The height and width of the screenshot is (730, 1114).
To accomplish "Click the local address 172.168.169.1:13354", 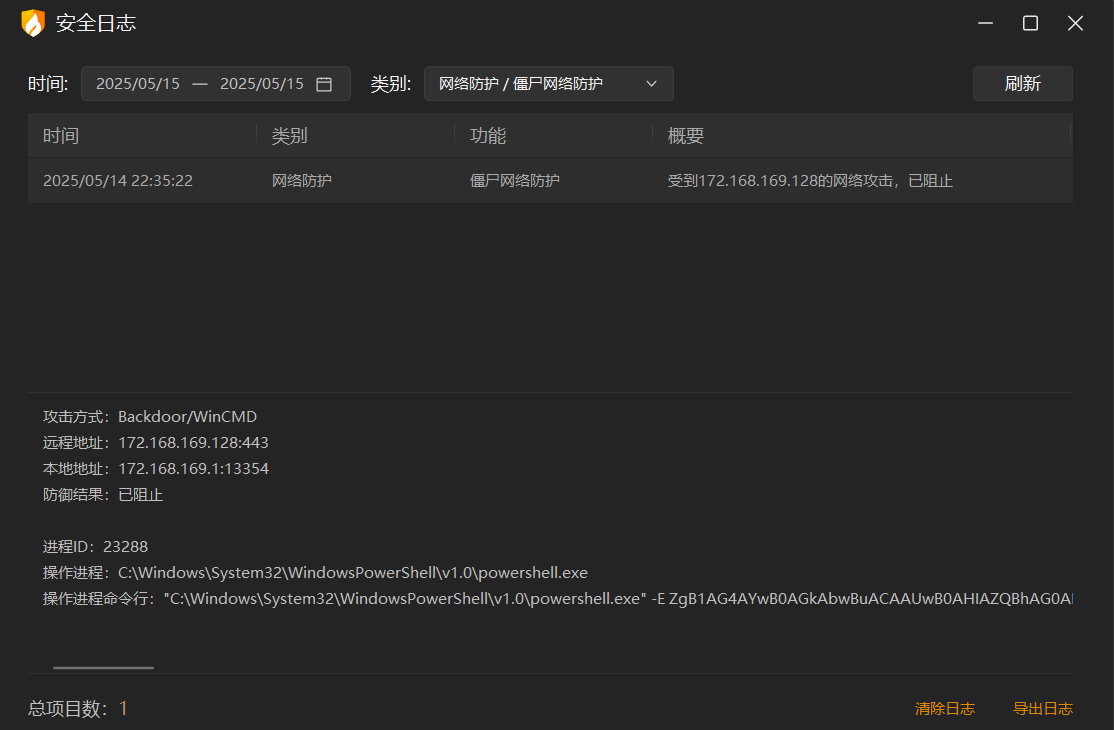I will coord(193,469).
